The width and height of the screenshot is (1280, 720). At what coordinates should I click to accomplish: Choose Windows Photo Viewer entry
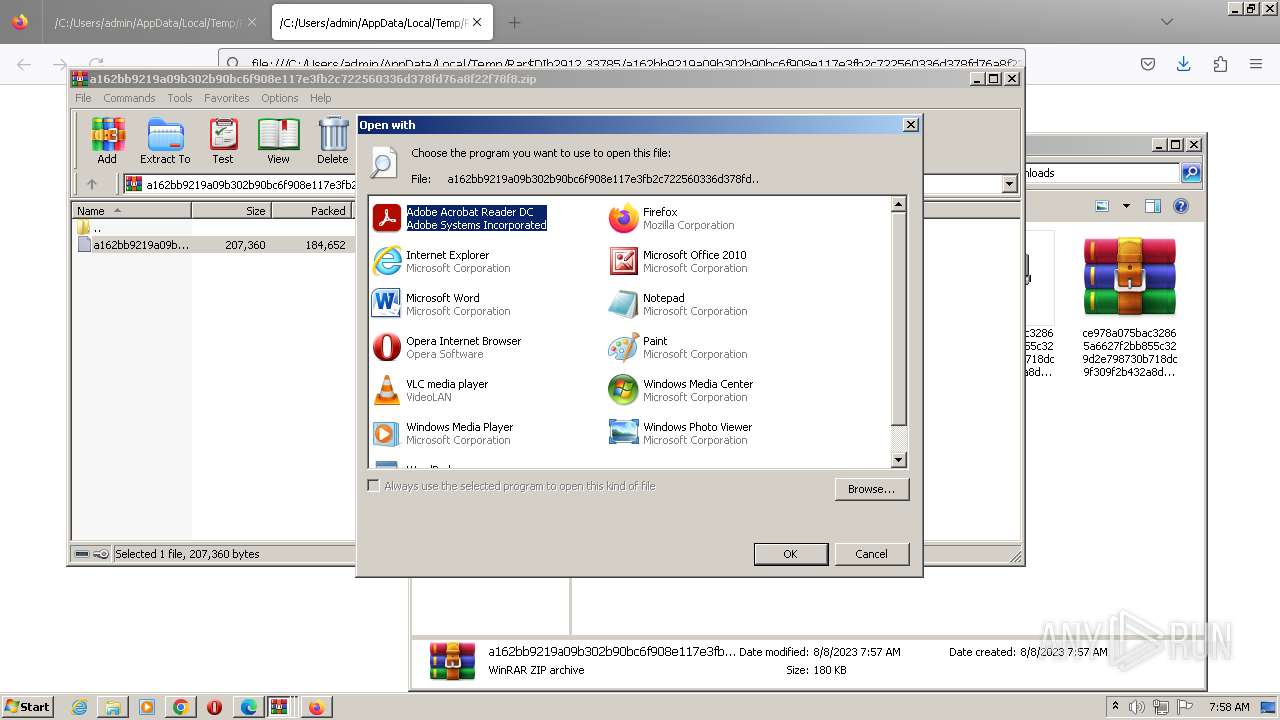pos(681,433)
